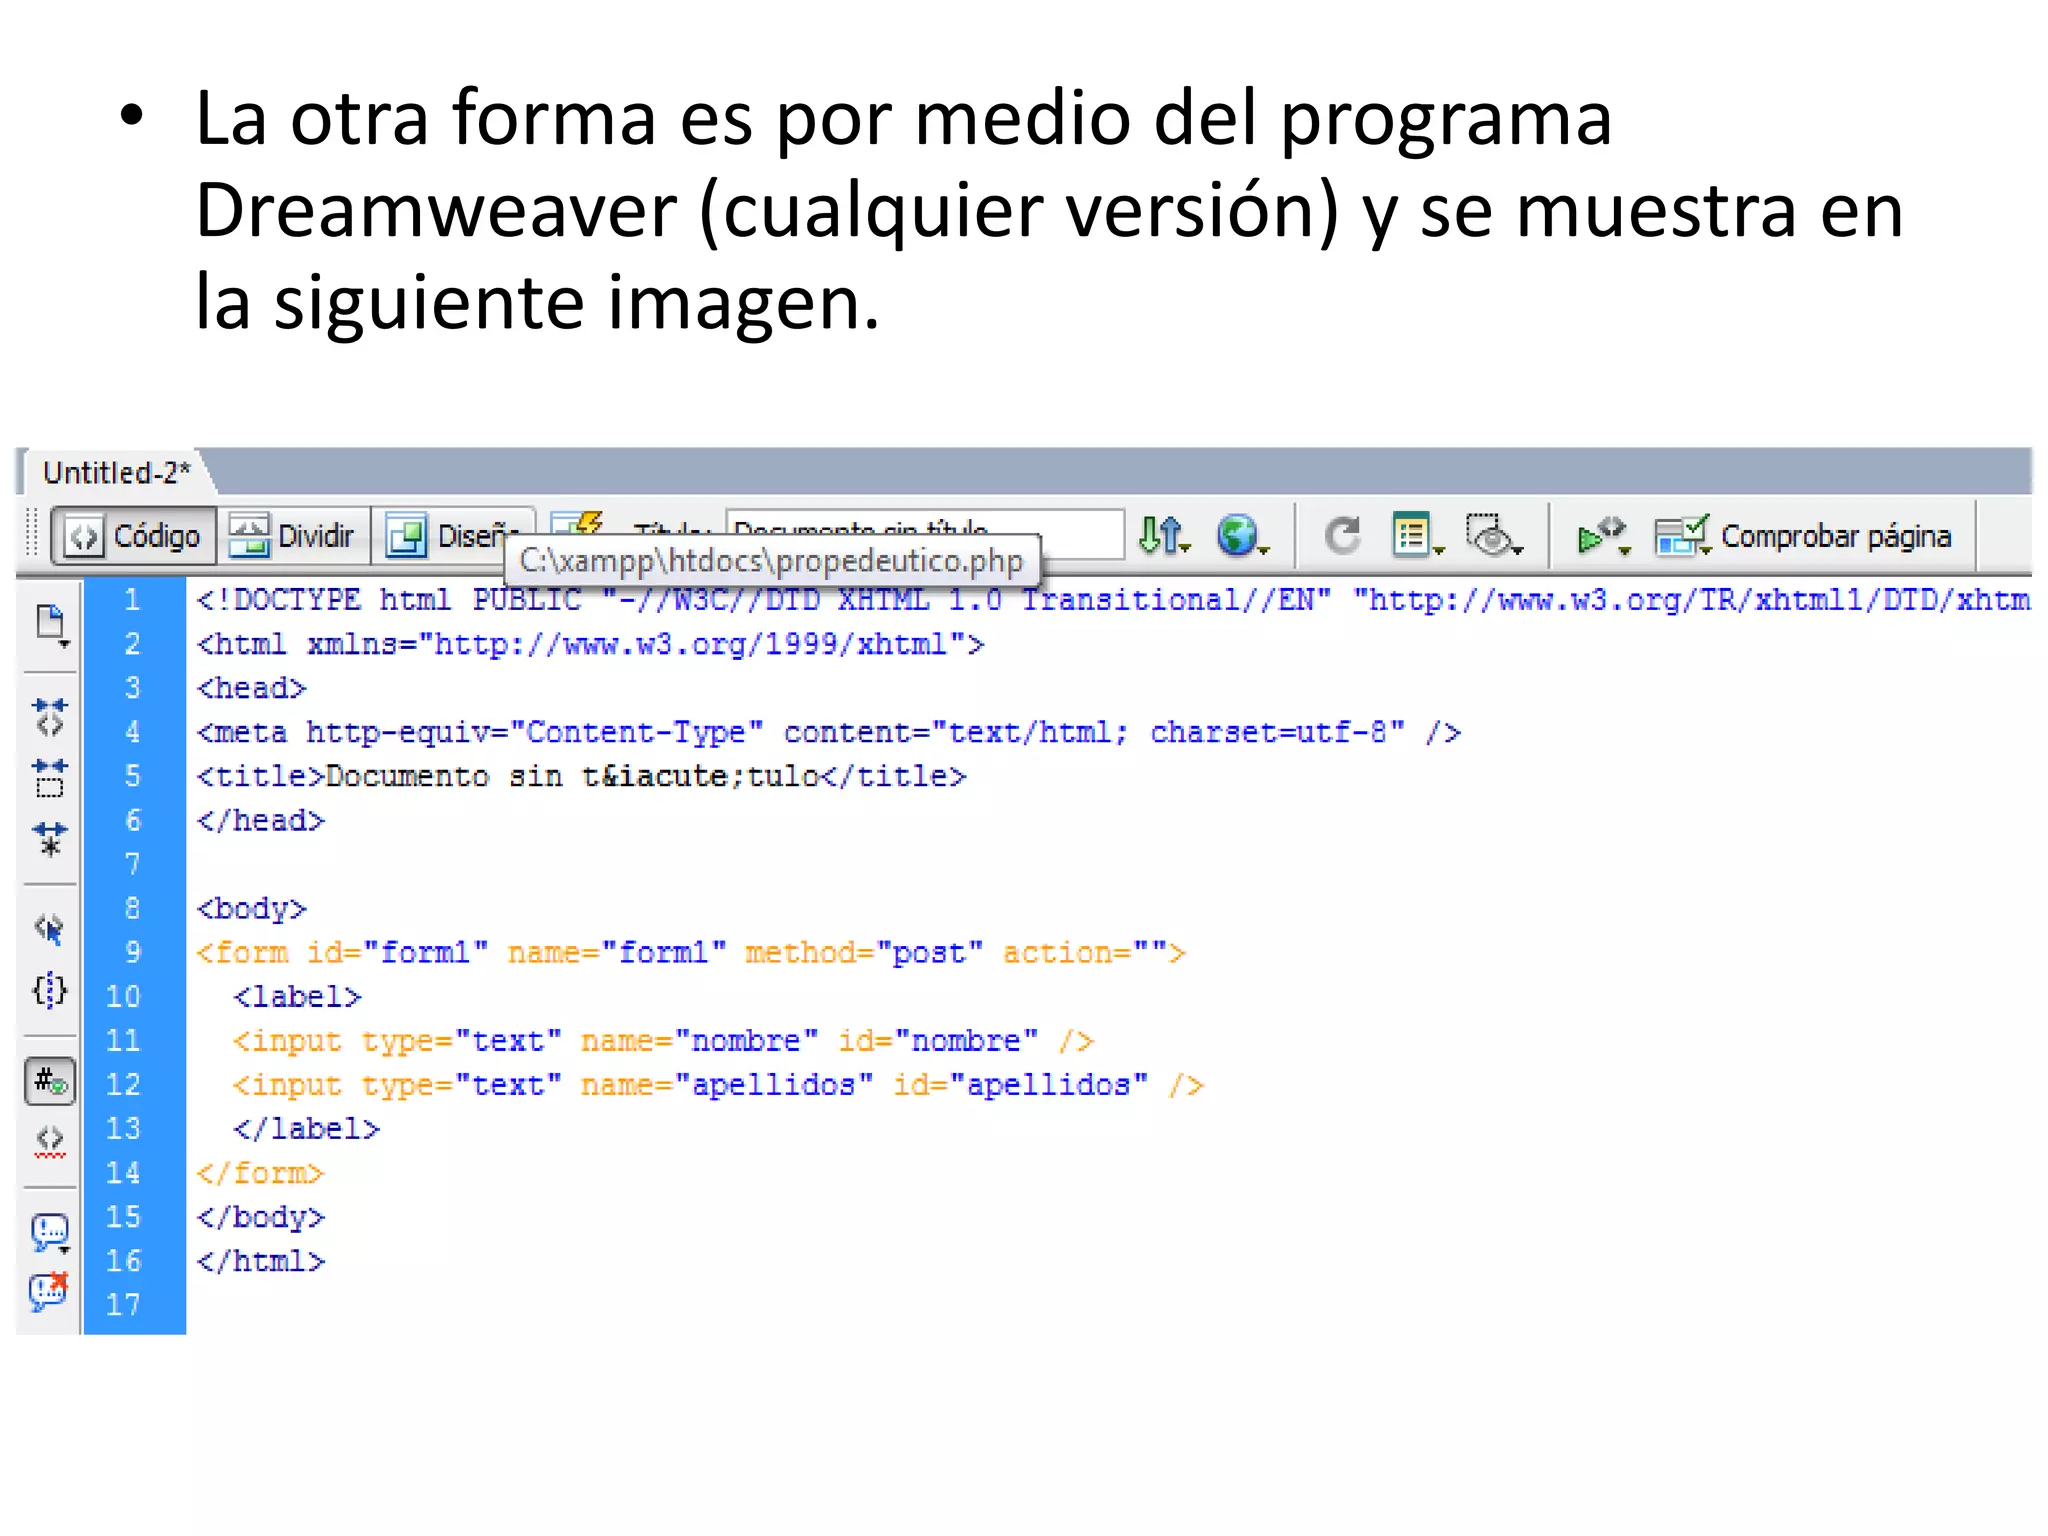This screenshot has height=1536, width=2048.
Task: Click the Apply Comment speech bubble icon
Action: (x=50, y=1232)
